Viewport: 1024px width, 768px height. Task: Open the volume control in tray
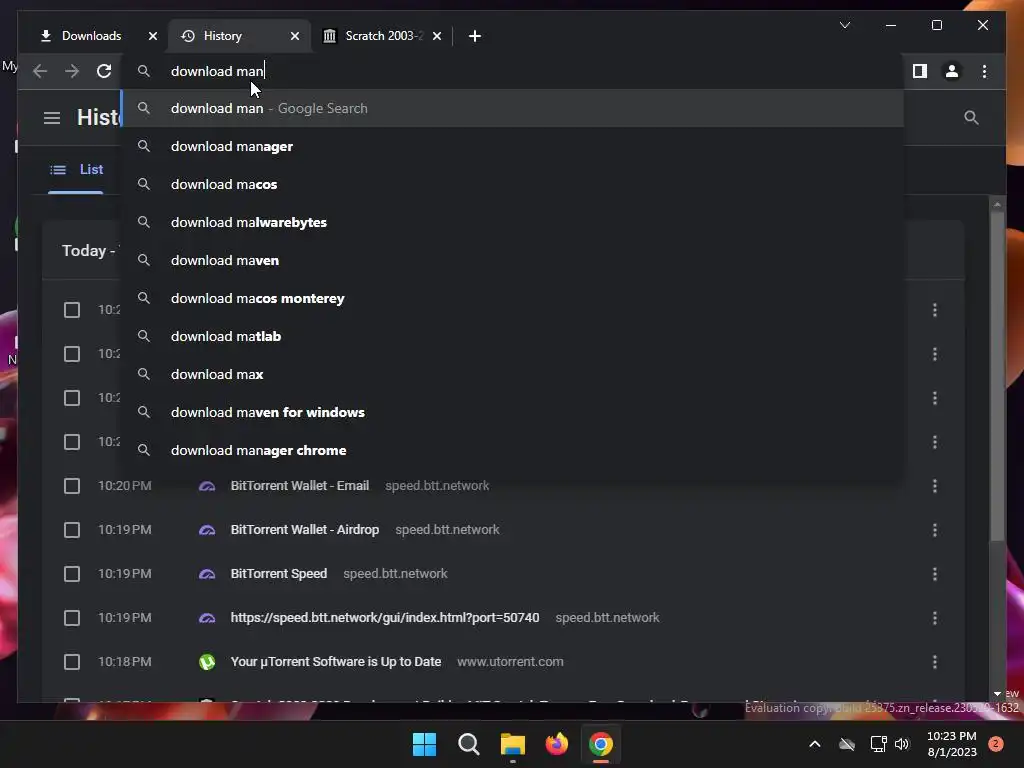pos(902,744)
